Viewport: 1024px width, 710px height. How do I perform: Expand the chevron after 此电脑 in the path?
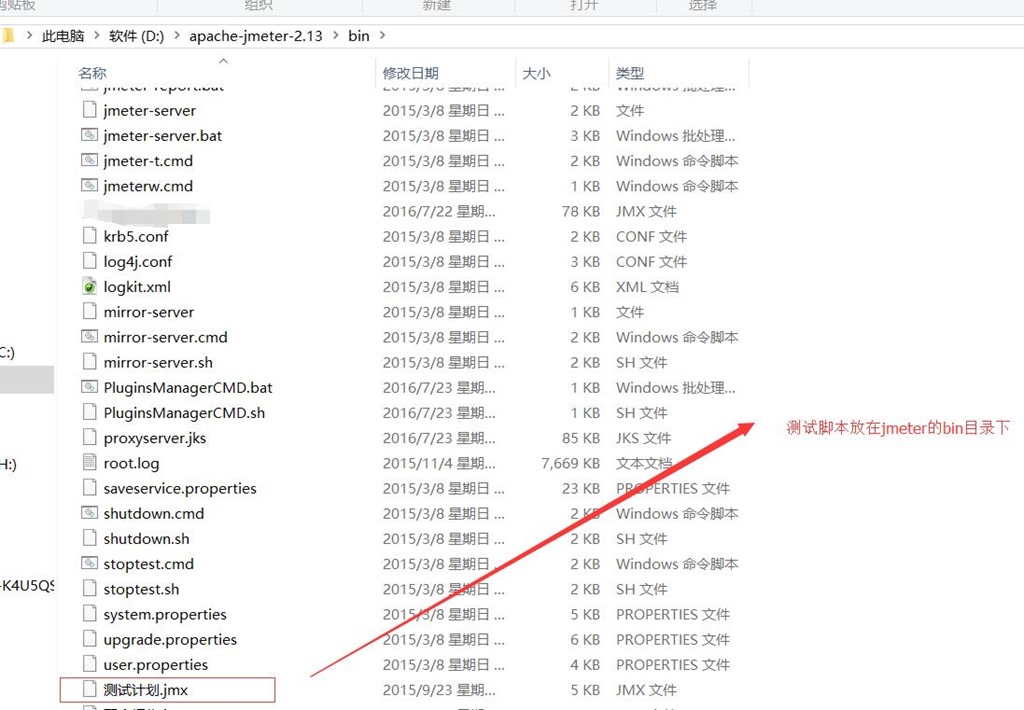(x=97, y=35)
